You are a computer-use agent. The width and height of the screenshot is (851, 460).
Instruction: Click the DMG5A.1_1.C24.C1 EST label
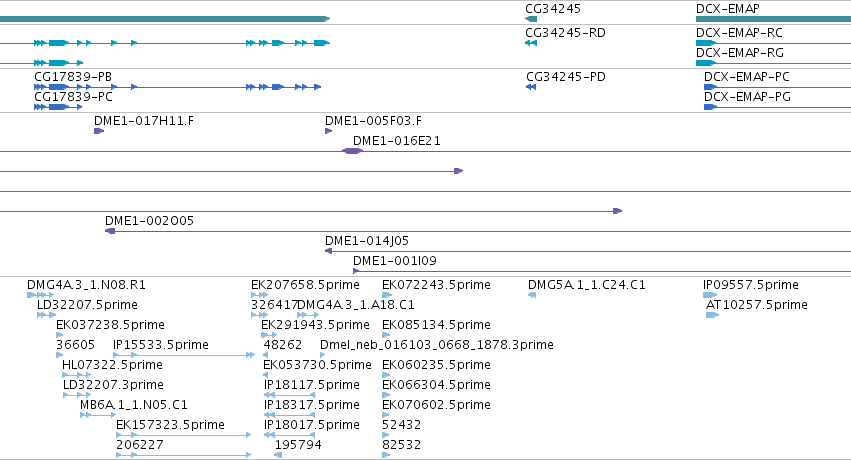tap(587, 284)
